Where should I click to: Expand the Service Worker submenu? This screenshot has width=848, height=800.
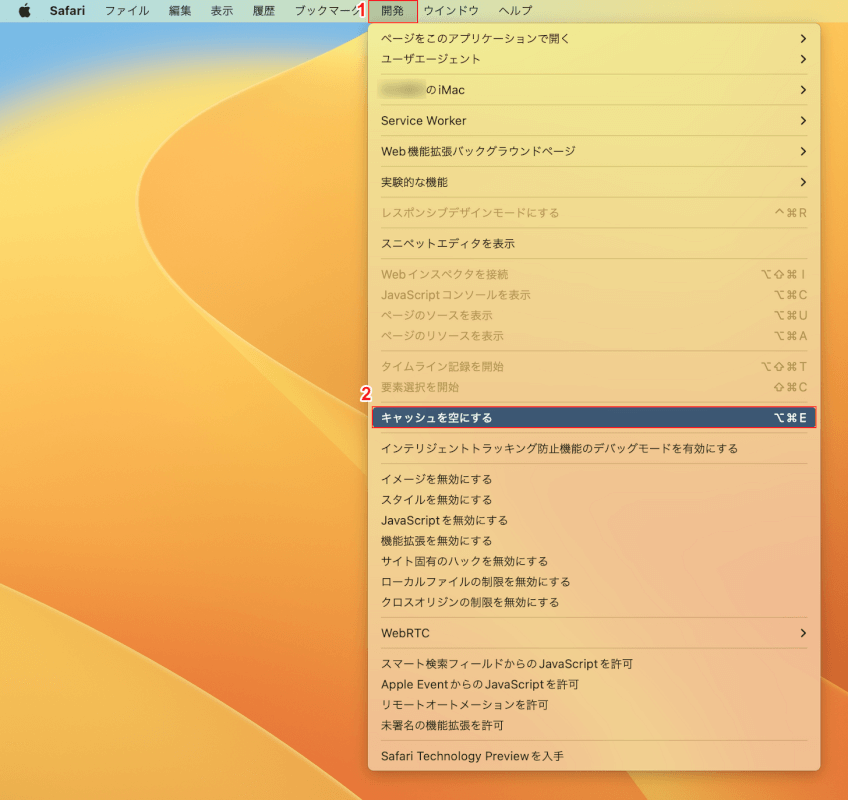tap(594, 121)
